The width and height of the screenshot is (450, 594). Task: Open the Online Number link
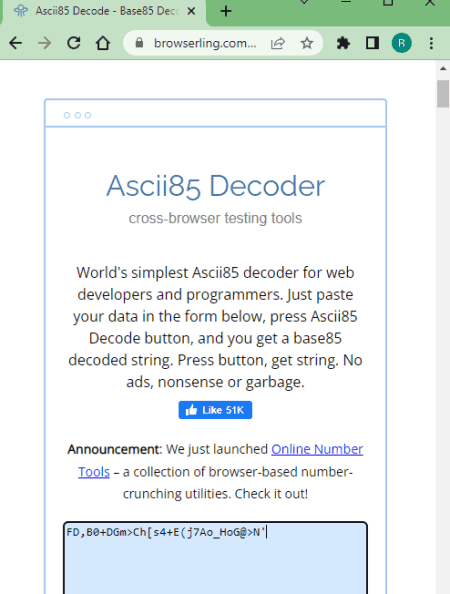[317, 449]
